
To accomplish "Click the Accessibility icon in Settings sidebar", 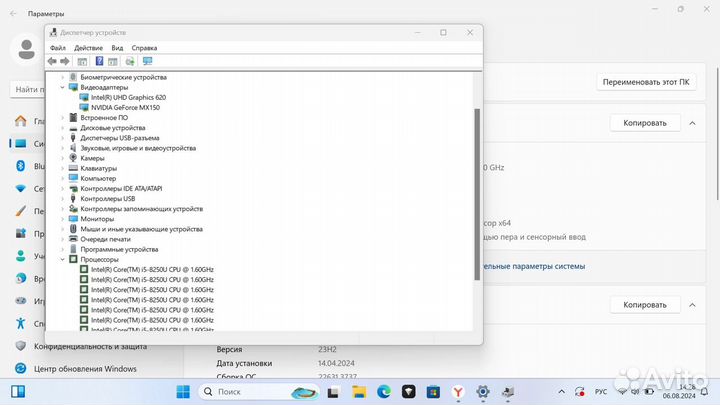I will pos(21,323).
